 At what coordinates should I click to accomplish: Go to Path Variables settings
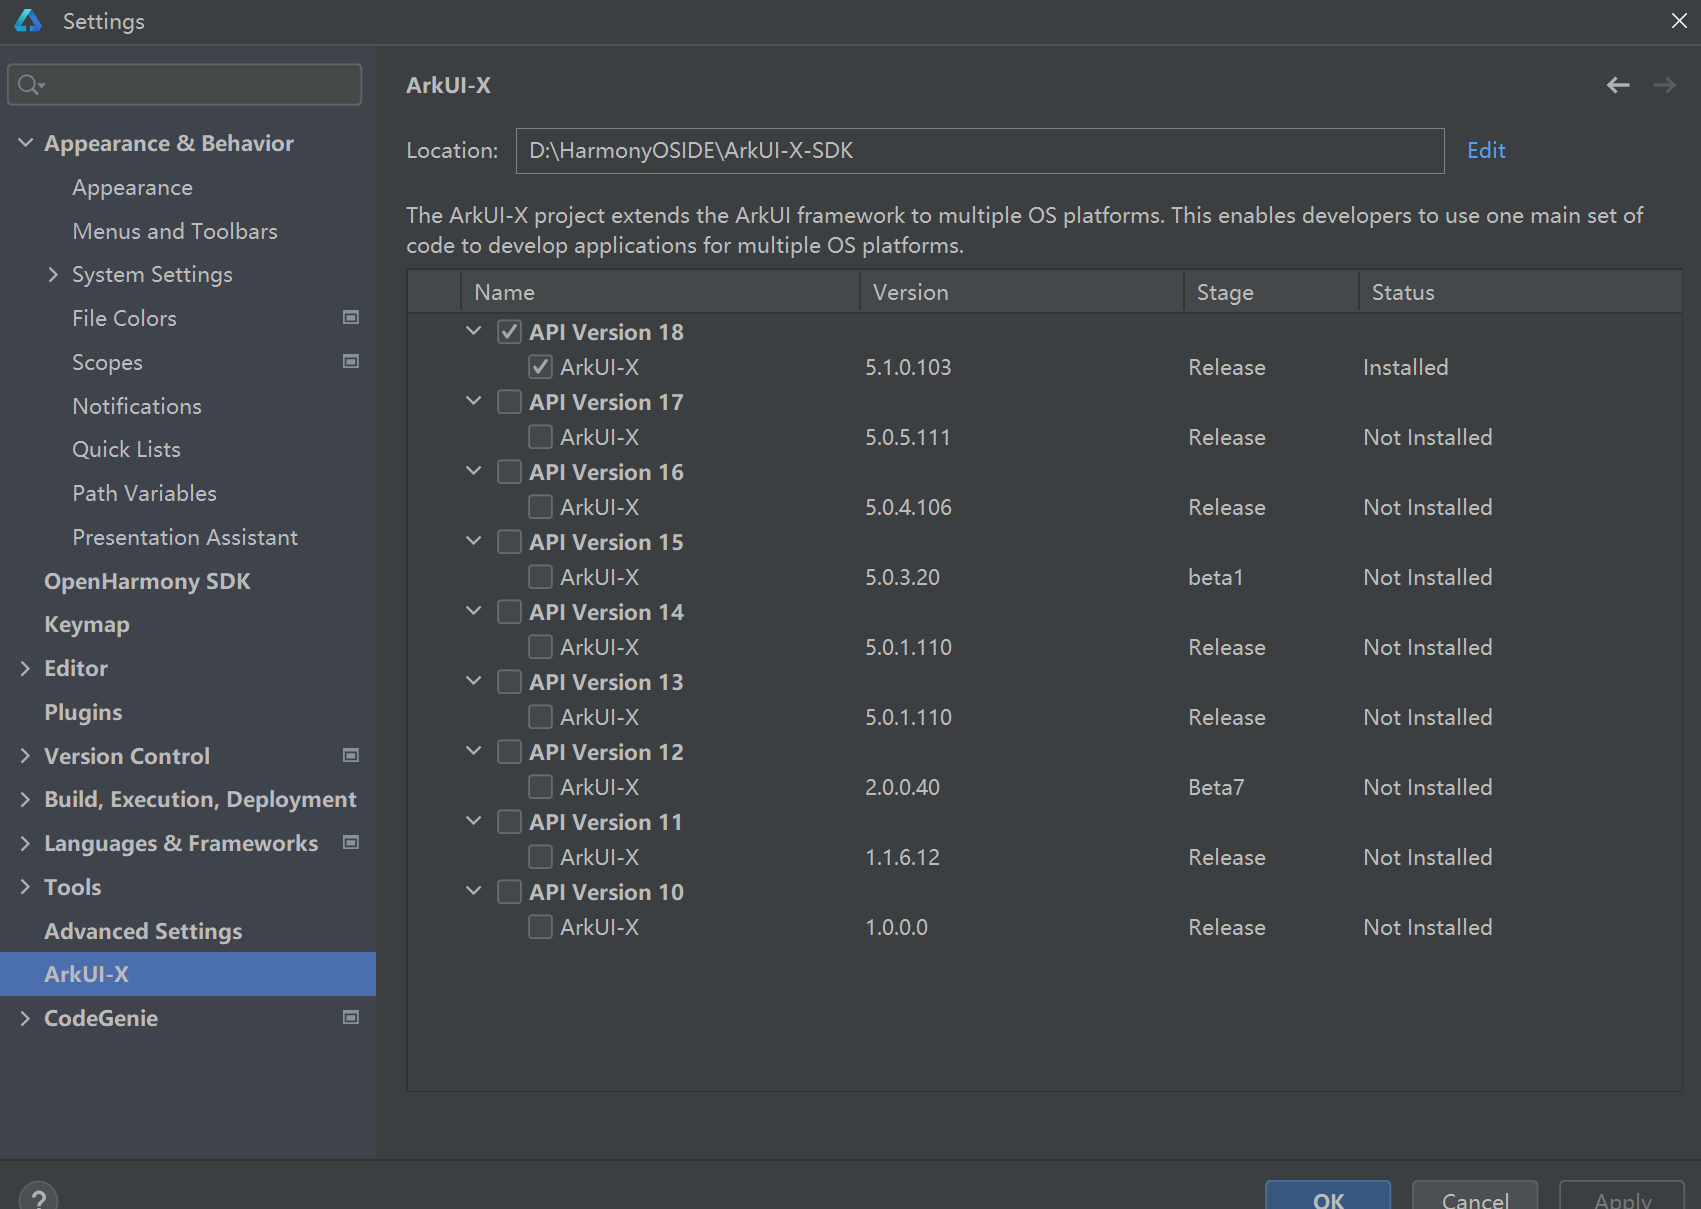[x=144, y=493]
